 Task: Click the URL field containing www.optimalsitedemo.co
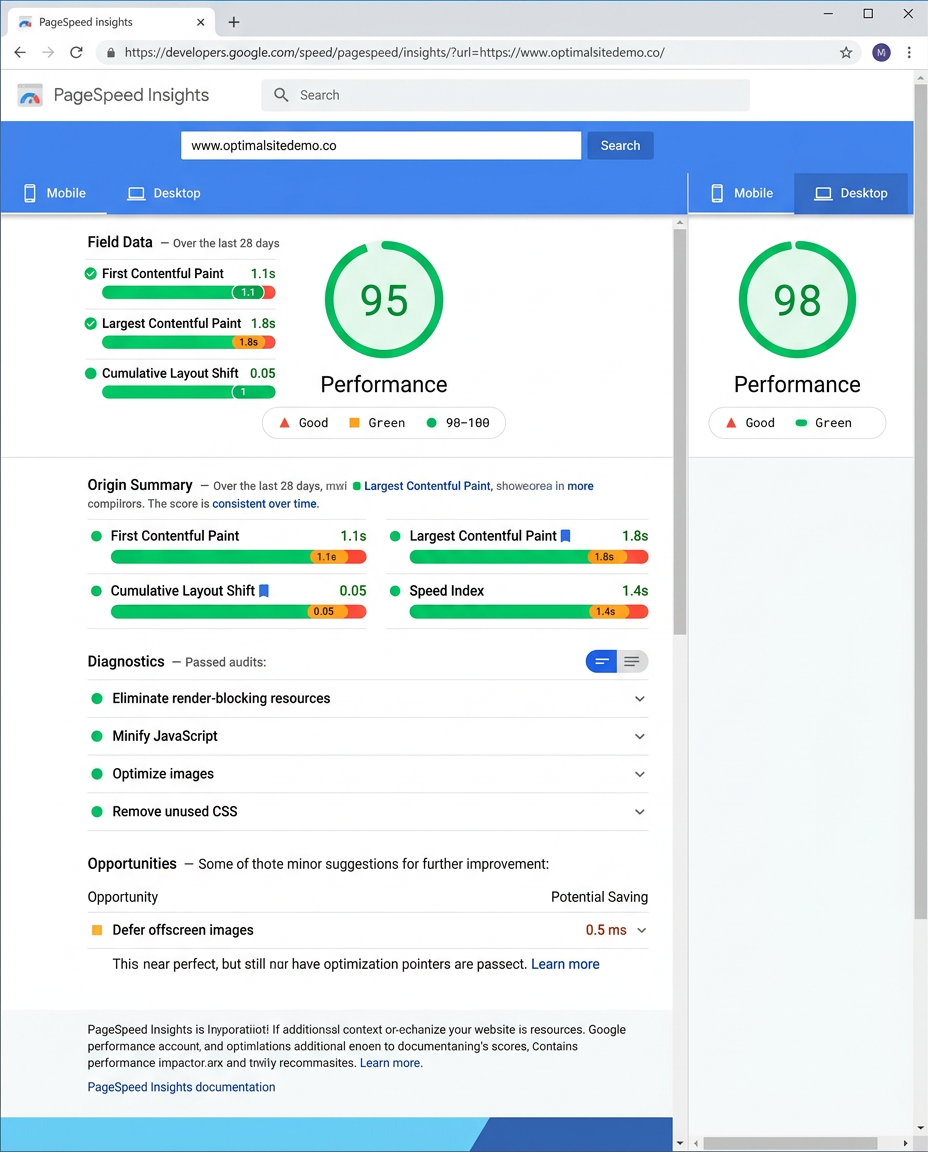pyautogui.click(x=381, y=145)
